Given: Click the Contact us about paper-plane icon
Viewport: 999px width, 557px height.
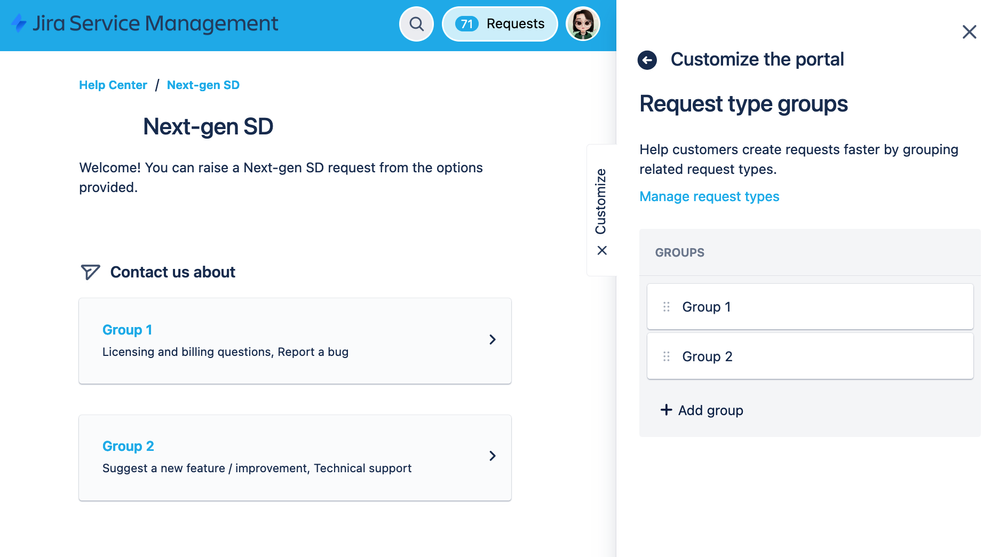Looking at the screenshot, I should (x=90, y=272).
